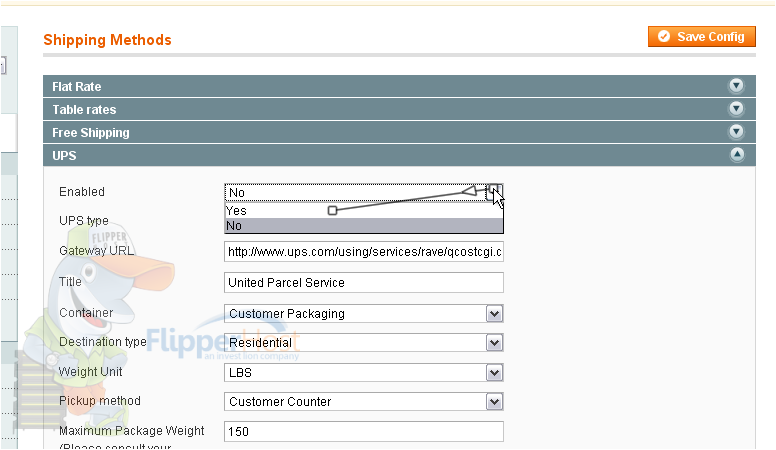Screen dimensions: 776x450
Task: Click the Maximum Package Weight label
Action: click(x=132, y=431)
